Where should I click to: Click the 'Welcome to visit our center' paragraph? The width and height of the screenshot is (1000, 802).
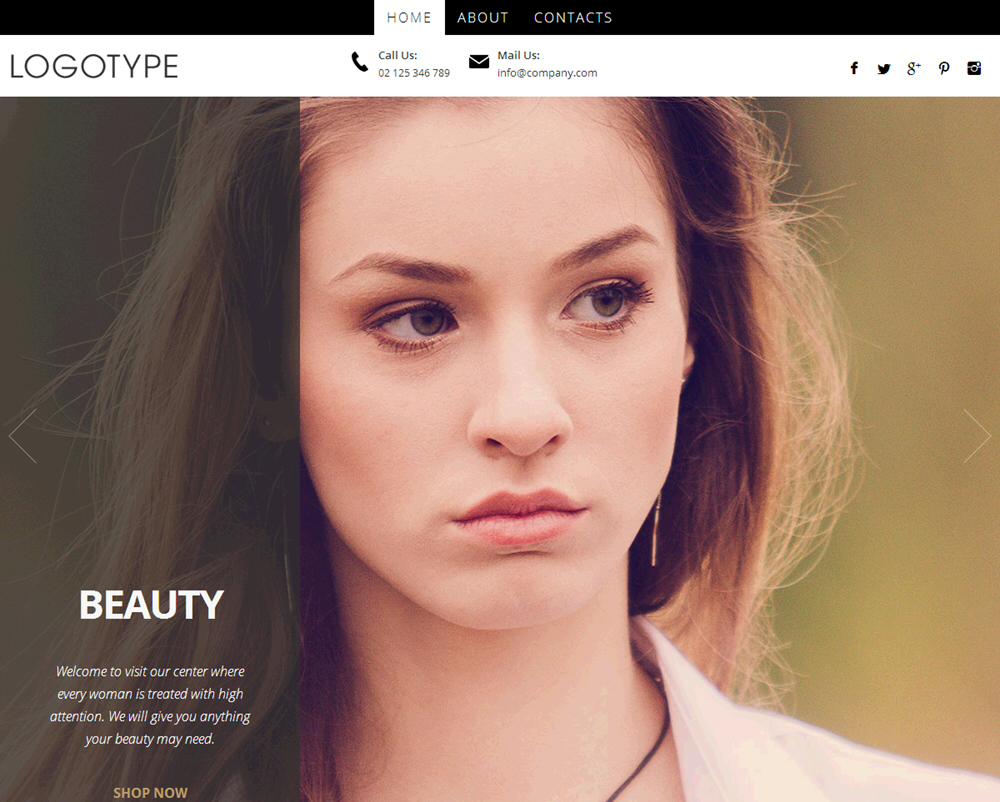(151, 705)
